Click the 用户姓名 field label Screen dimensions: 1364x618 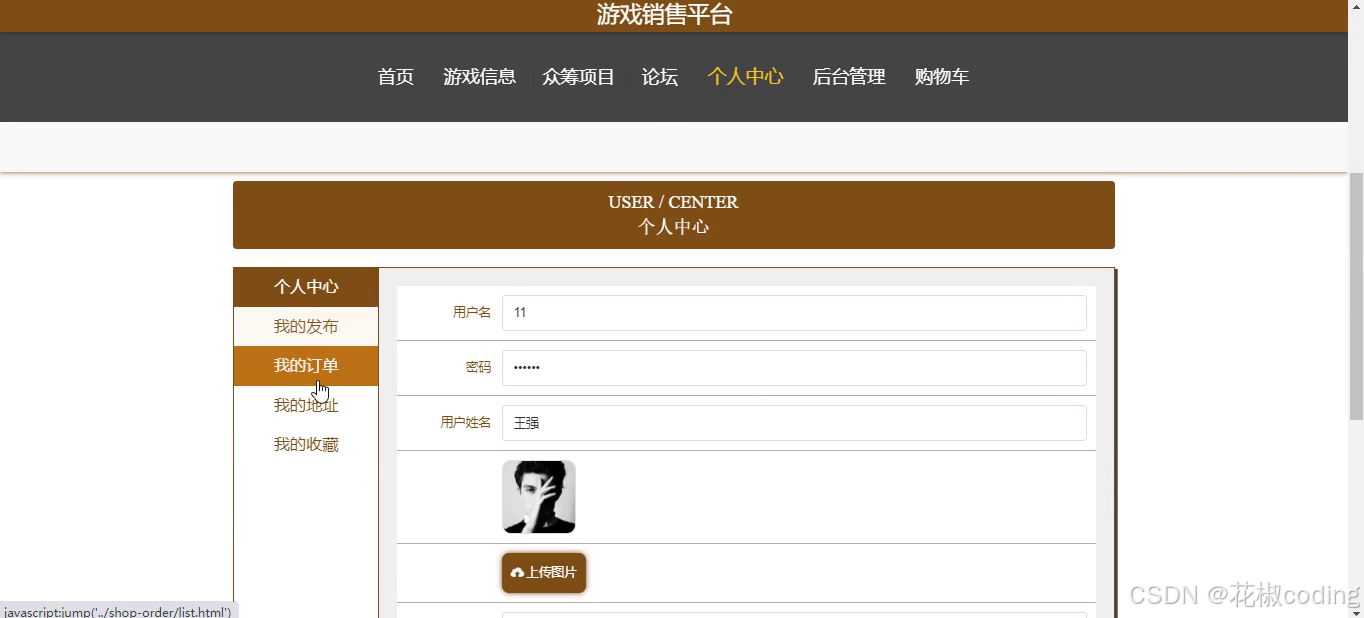click(466, 423)
